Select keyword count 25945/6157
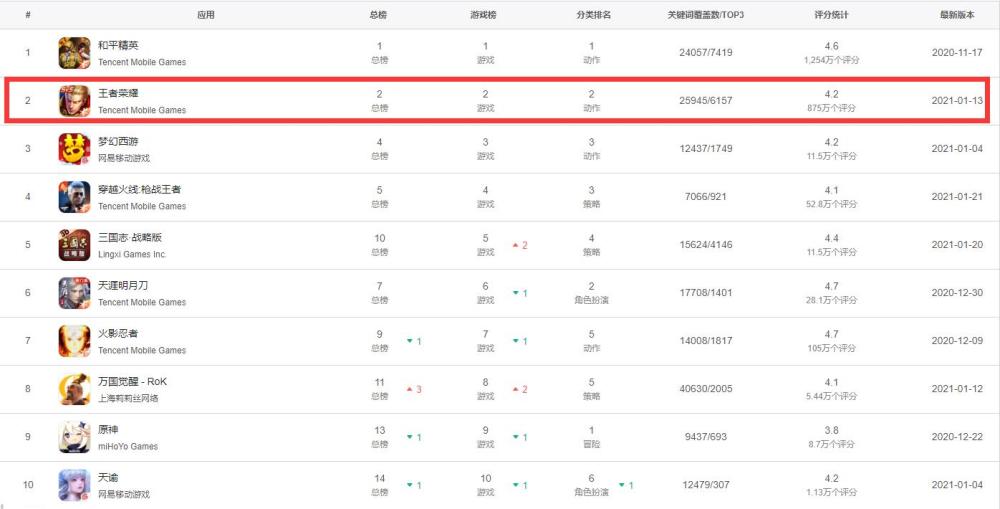This screenshot has height=509, width=1000. point(705,101)
